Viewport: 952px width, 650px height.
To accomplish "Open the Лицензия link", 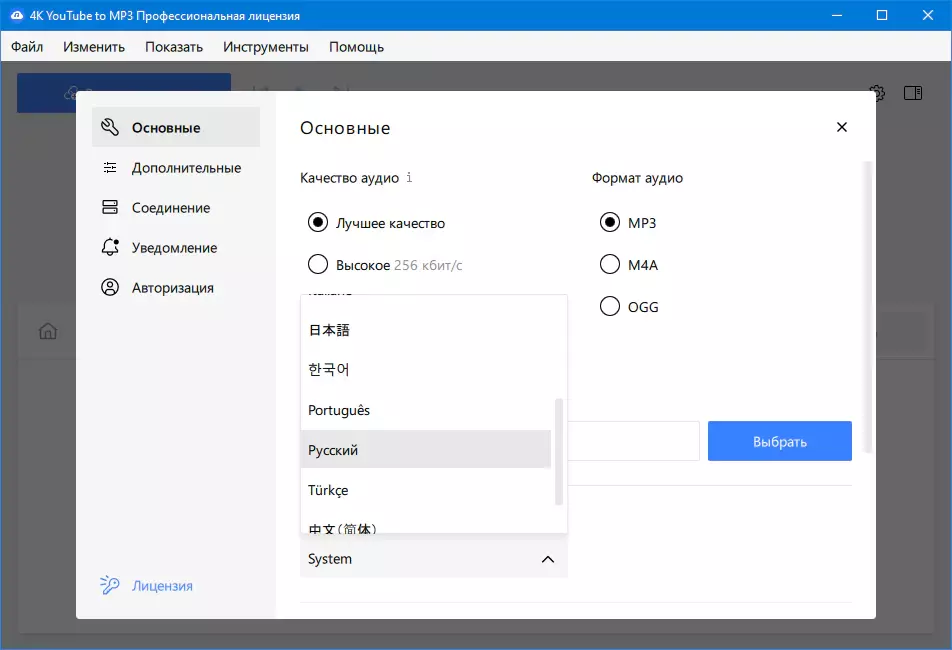I will pyautogui.click(x=162, y=586).
